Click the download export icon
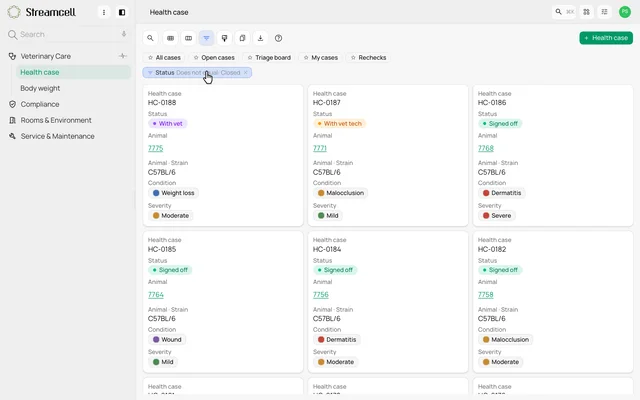Image resolution: width=640 pixels, height=400 pixels. pyautogui.click(x=260, y=38)
